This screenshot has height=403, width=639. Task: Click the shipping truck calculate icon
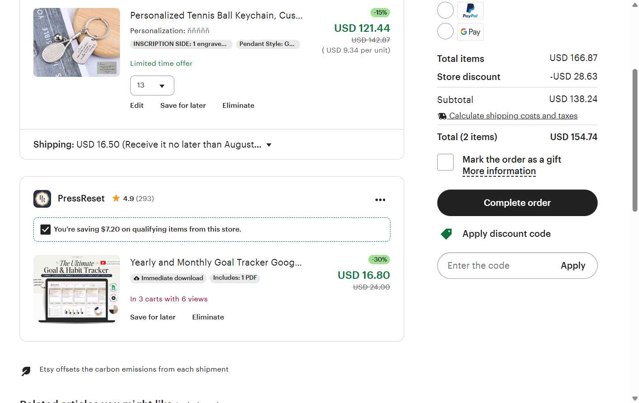click(x=442, y=116)
